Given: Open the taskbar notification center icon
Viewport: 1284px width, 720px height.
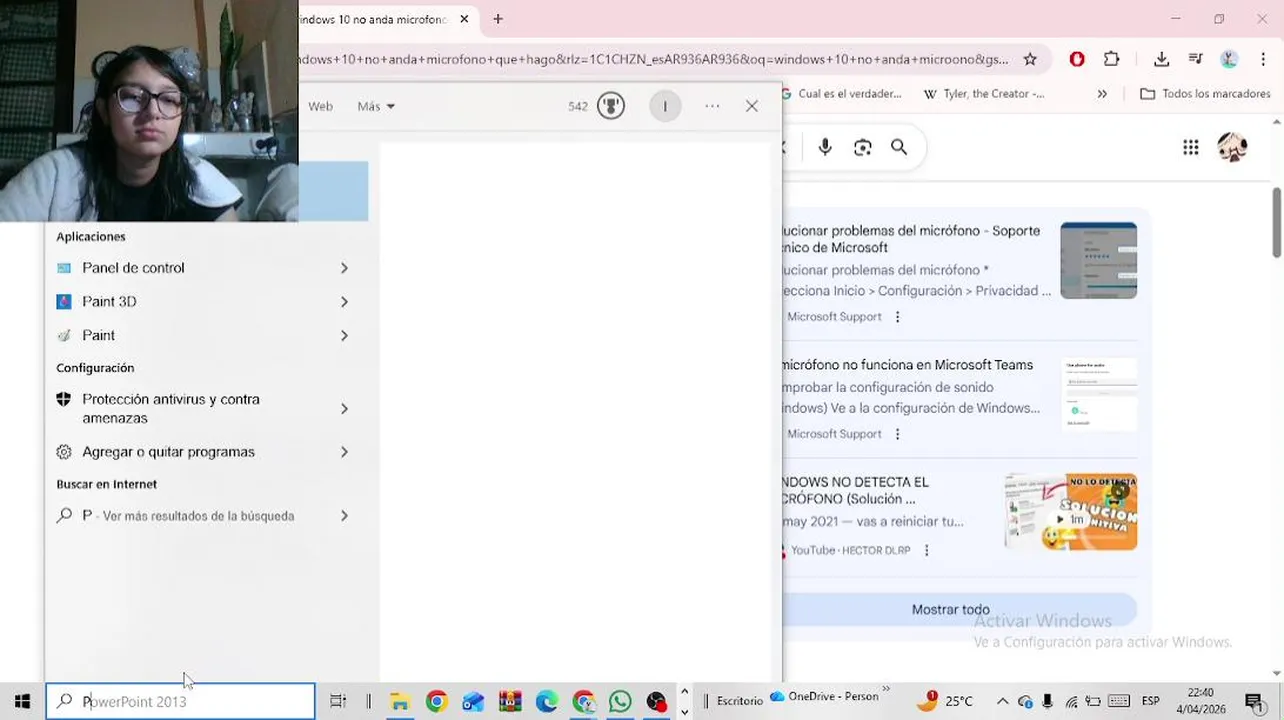Looking at the screenshot, I should click(x=1254, y=701).
